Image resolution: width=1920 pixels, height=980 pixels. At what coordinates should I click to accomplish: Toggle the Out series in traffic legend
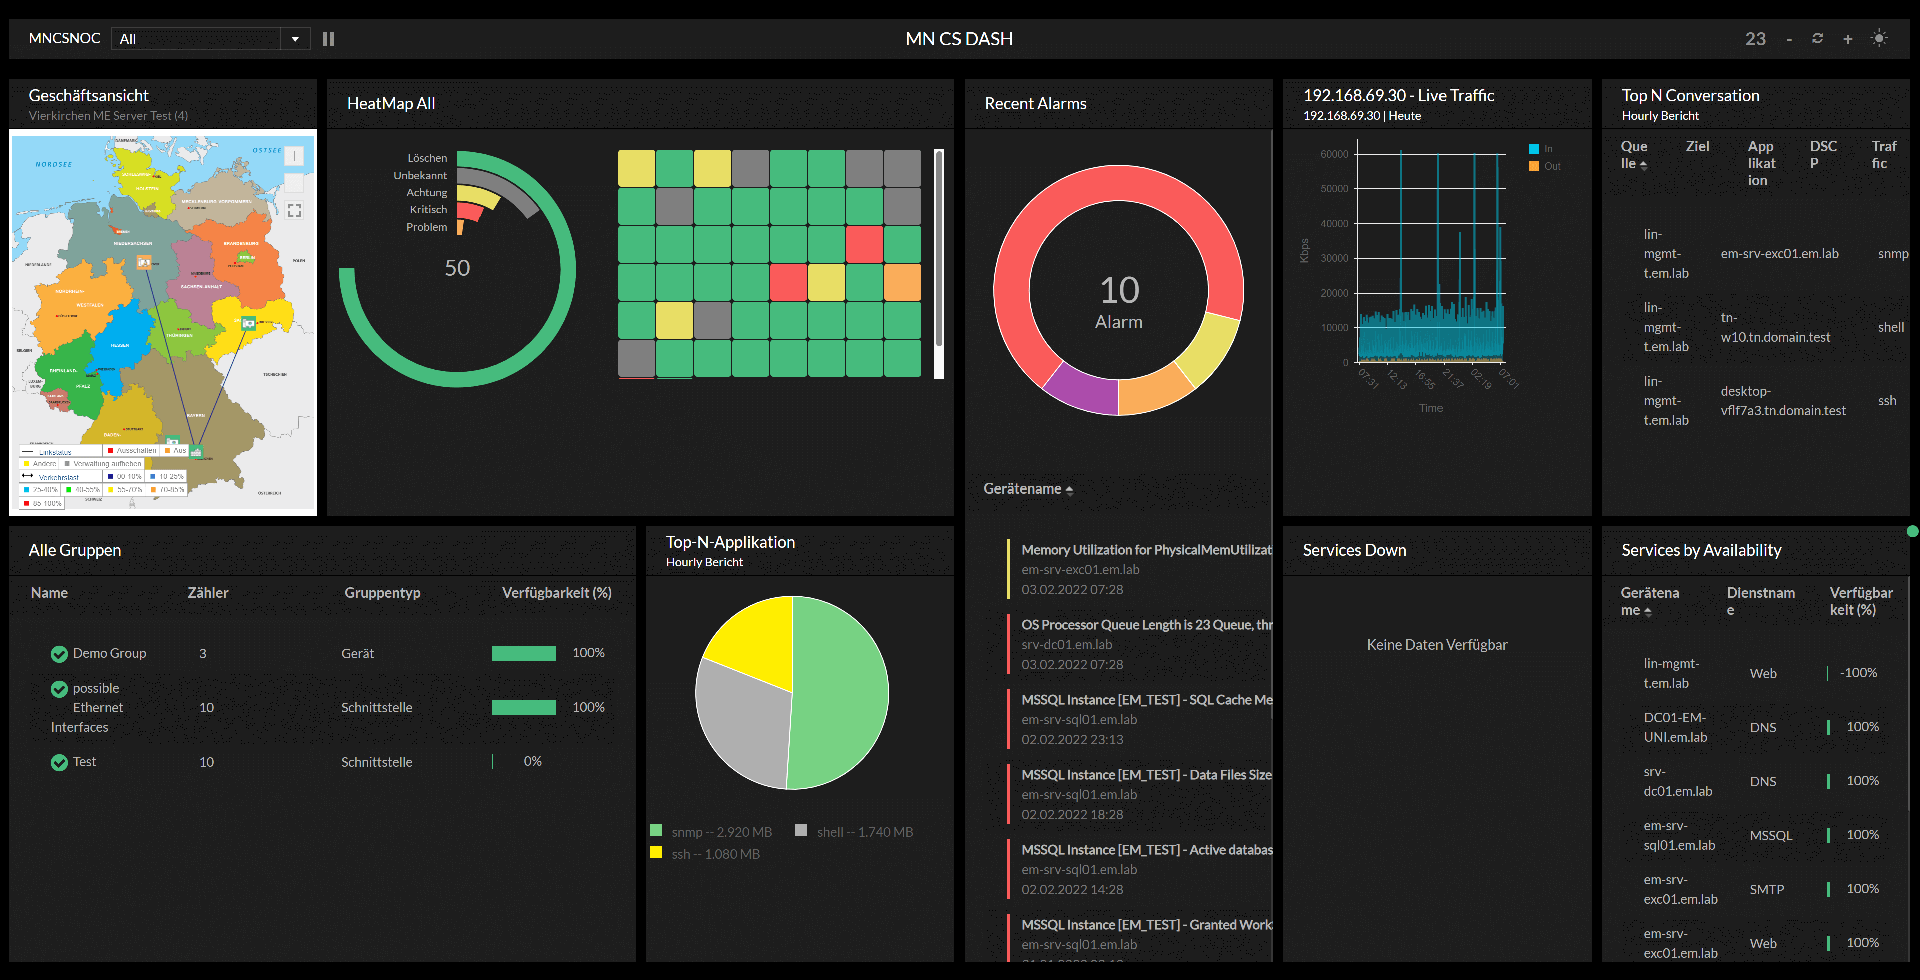click(x=1543, y=166)
